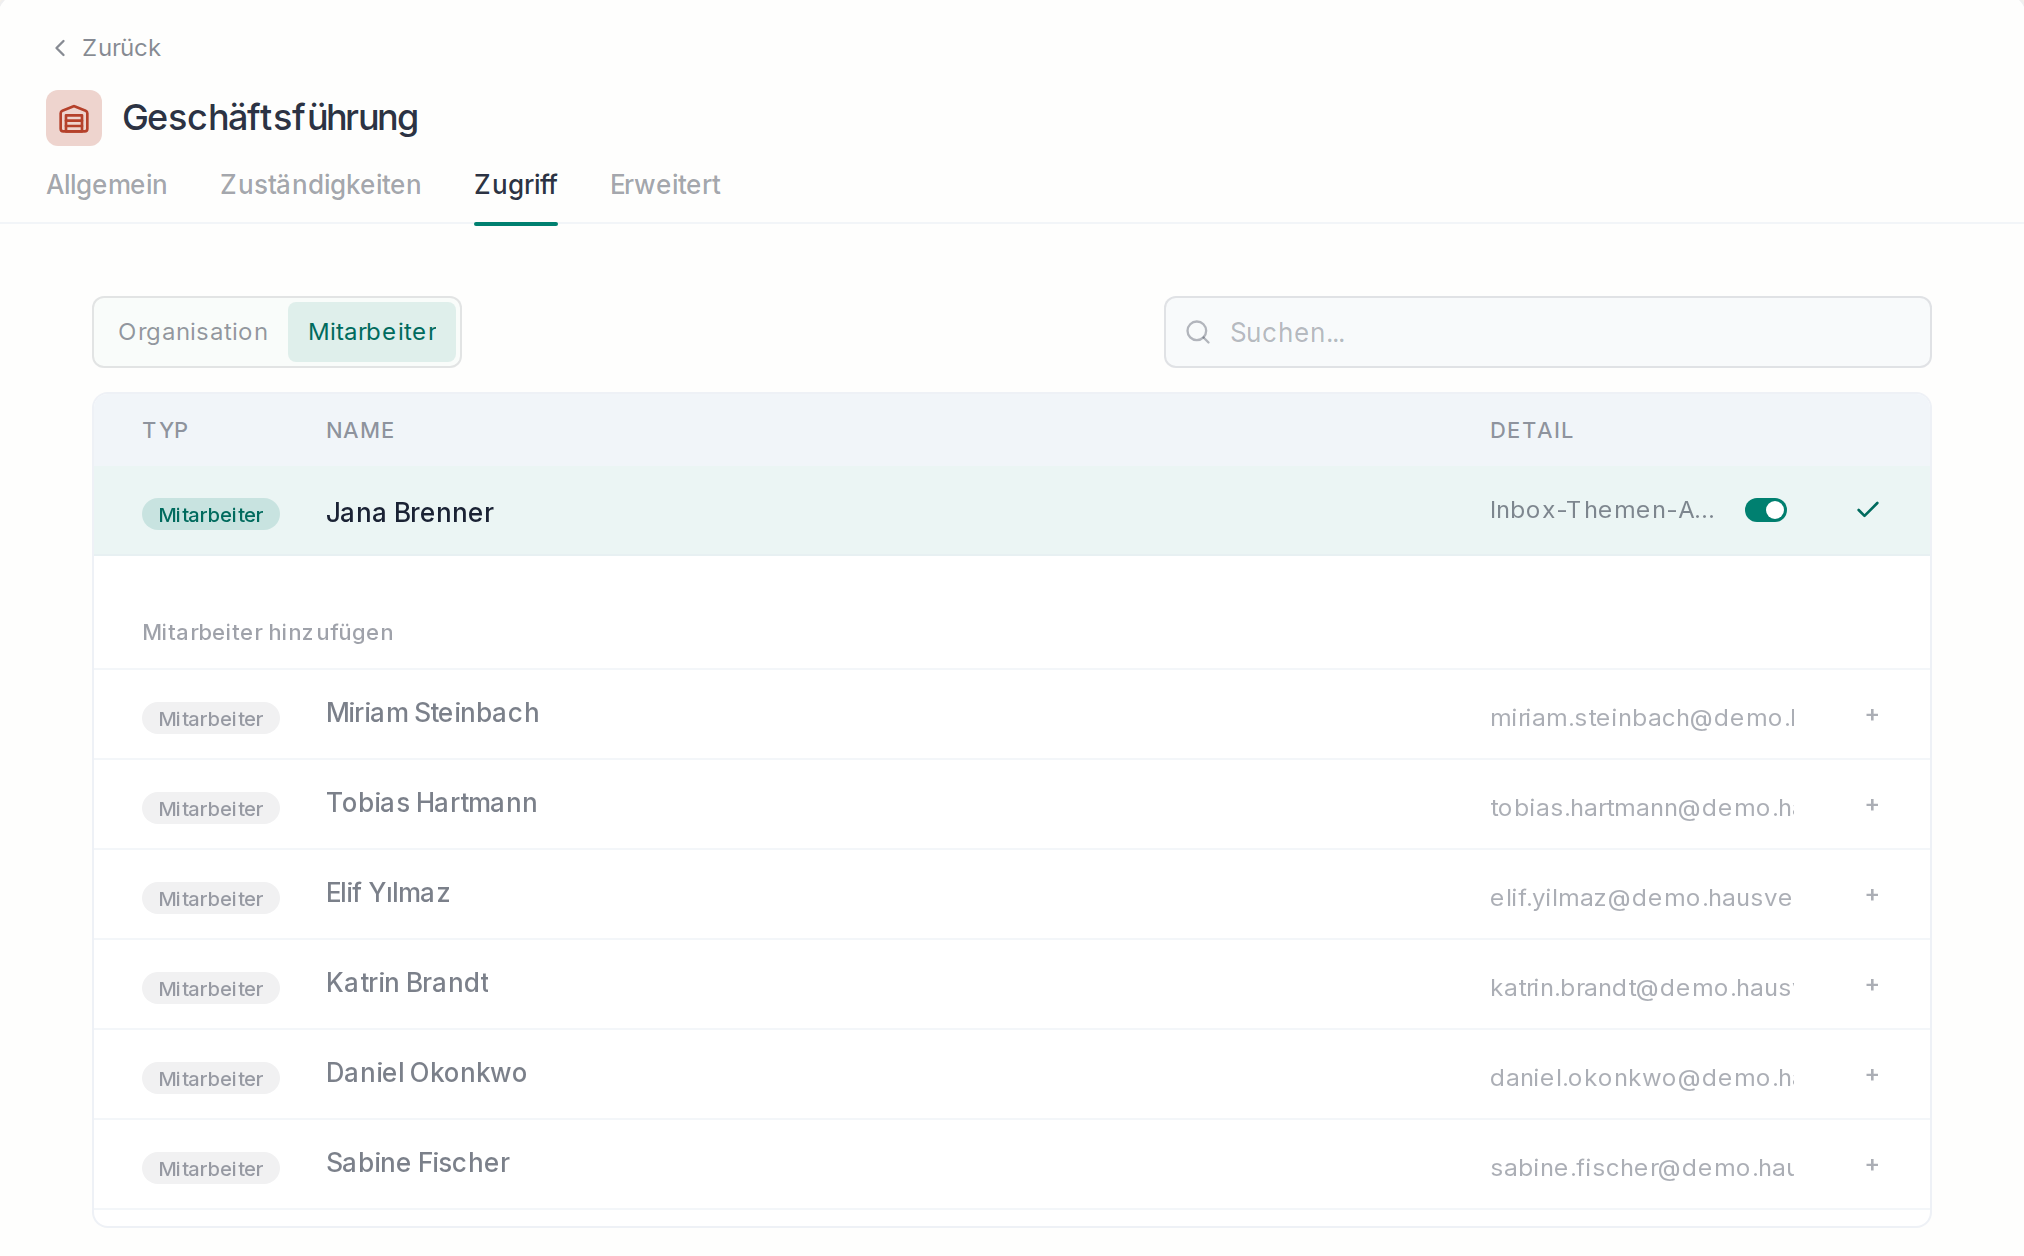Add Elif Yılmaz using plus icon

pos(1872,895)
